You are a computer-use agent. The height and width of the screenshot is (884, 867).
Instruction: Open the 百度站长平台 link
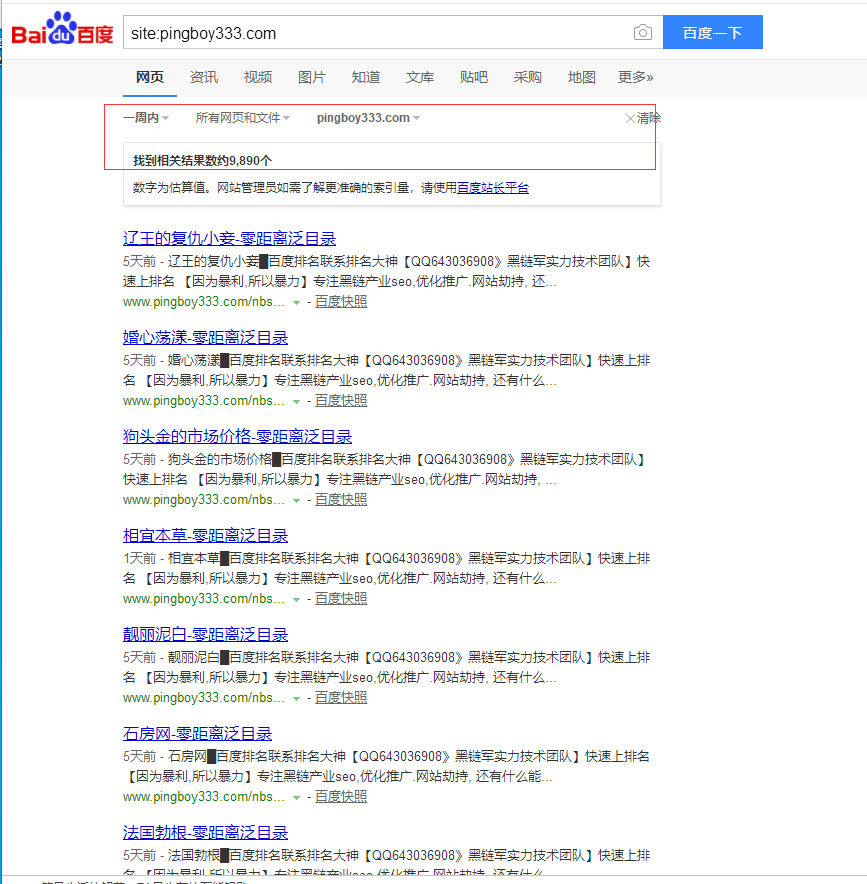point(493,187)
